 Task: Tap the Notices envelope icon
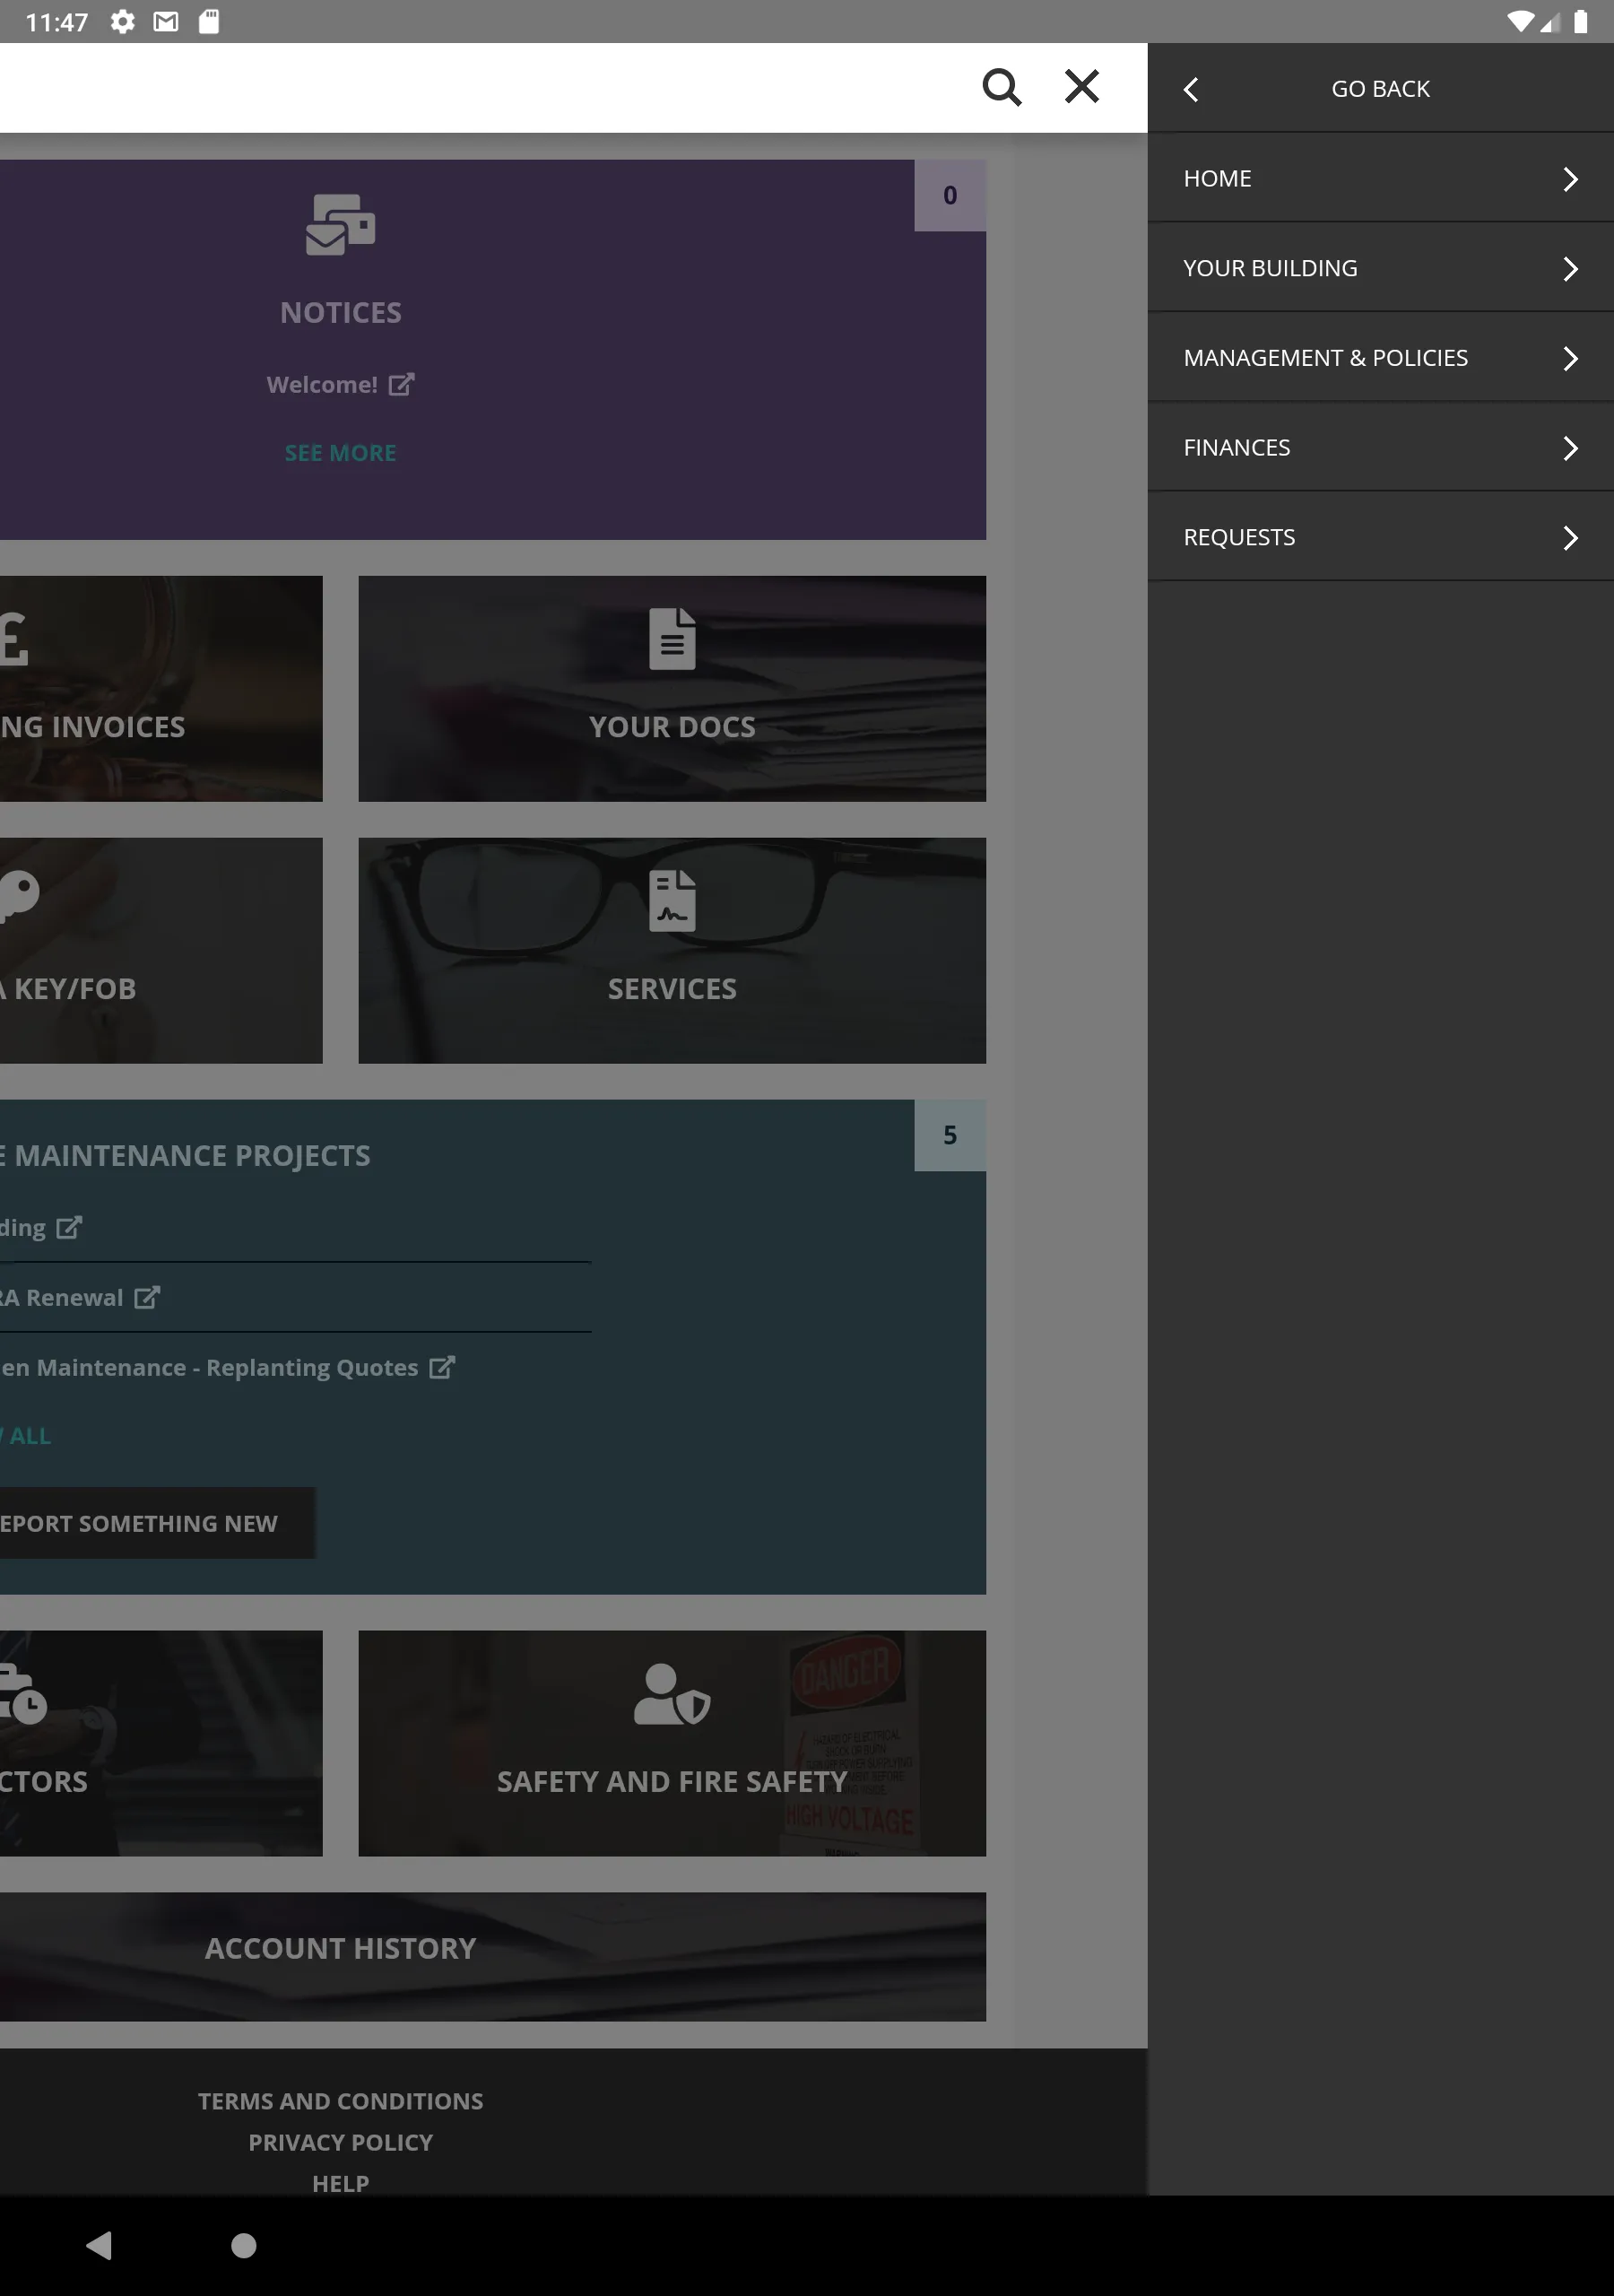click(340, 225)
